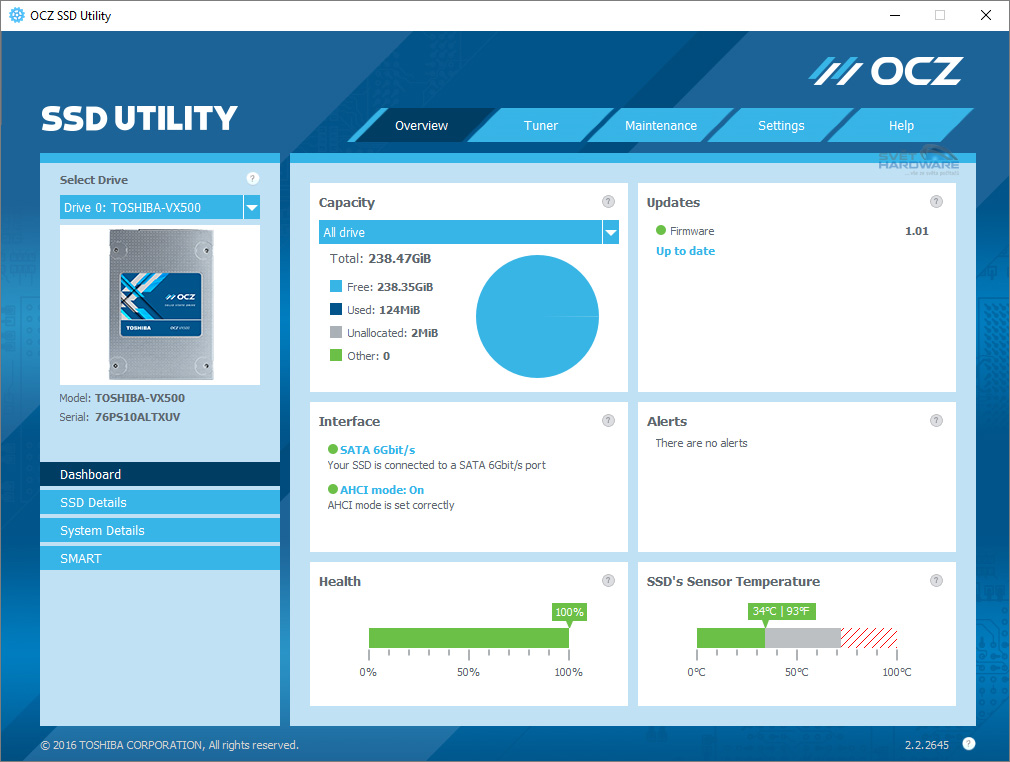Open the Health panel help tooltip

[x=608, y=580]
